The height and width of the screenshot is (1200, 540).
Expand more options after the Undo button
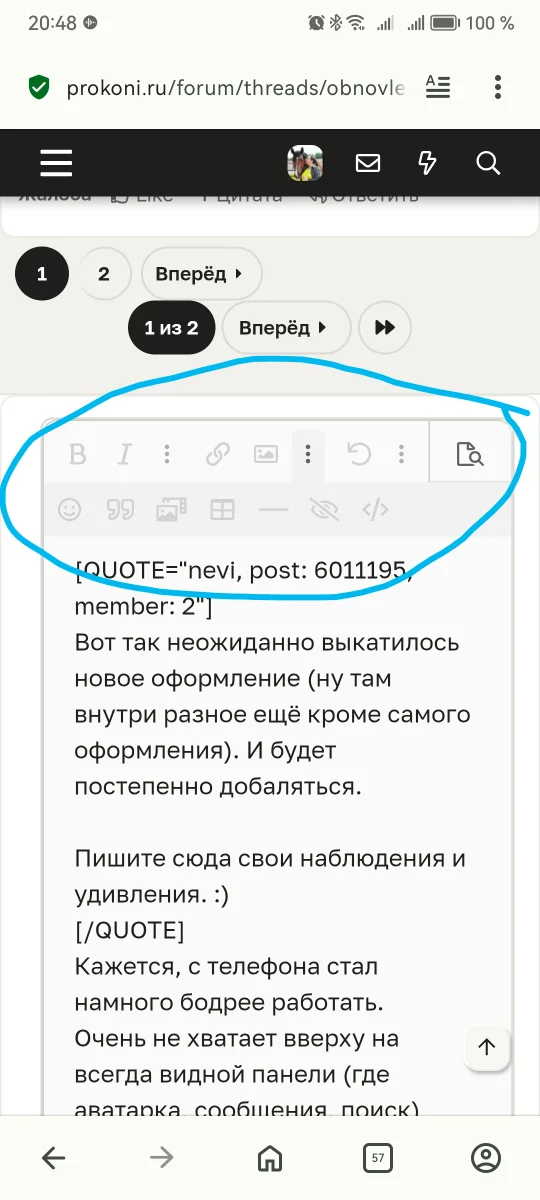click(401, 455)
